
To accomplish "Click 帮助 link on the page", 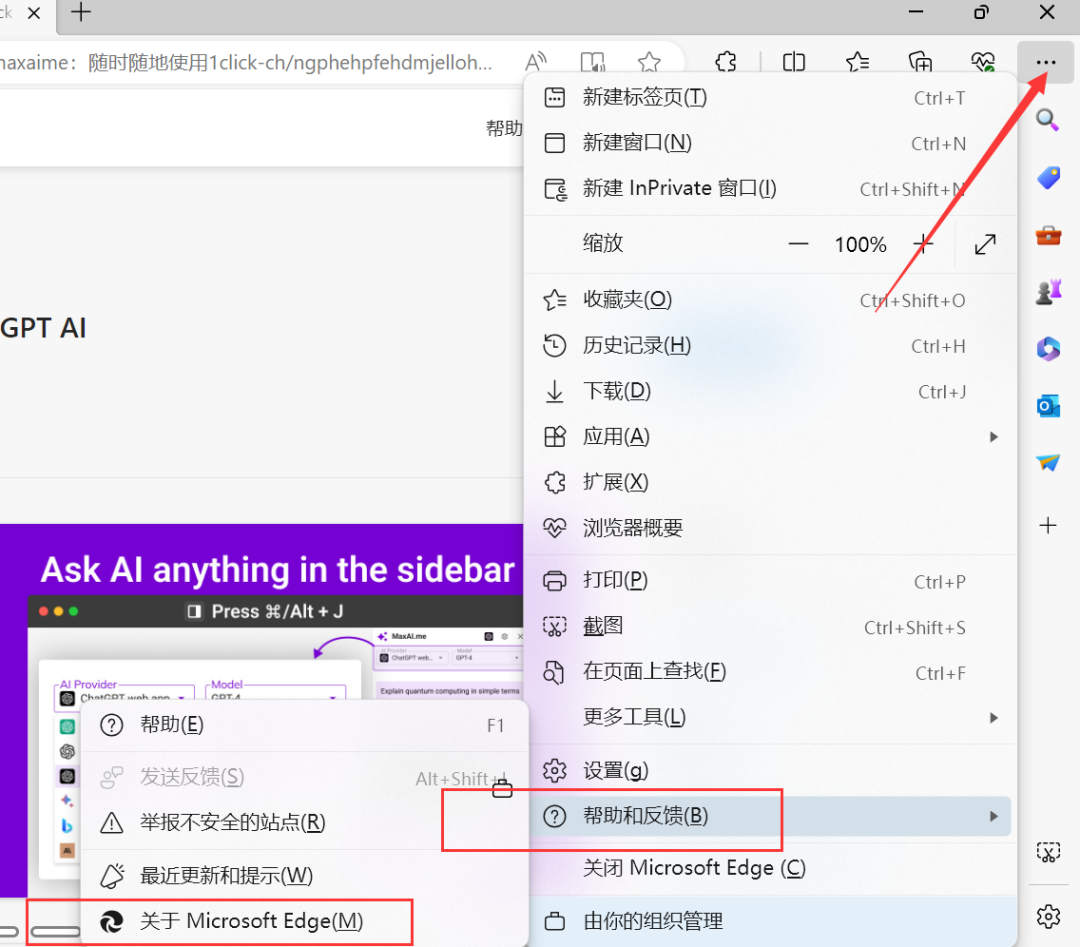I will coord(504,128).
